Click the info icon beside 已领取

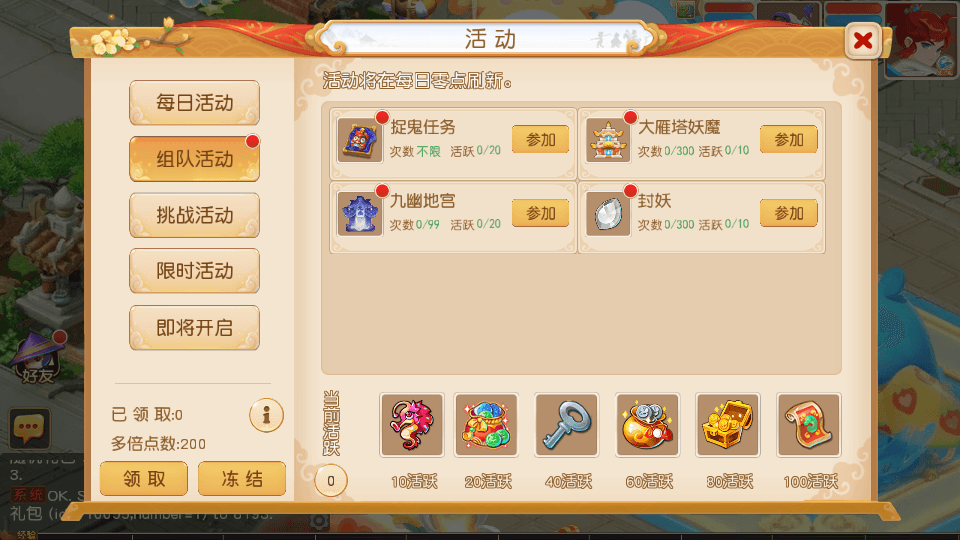click(x=266, y=415)
